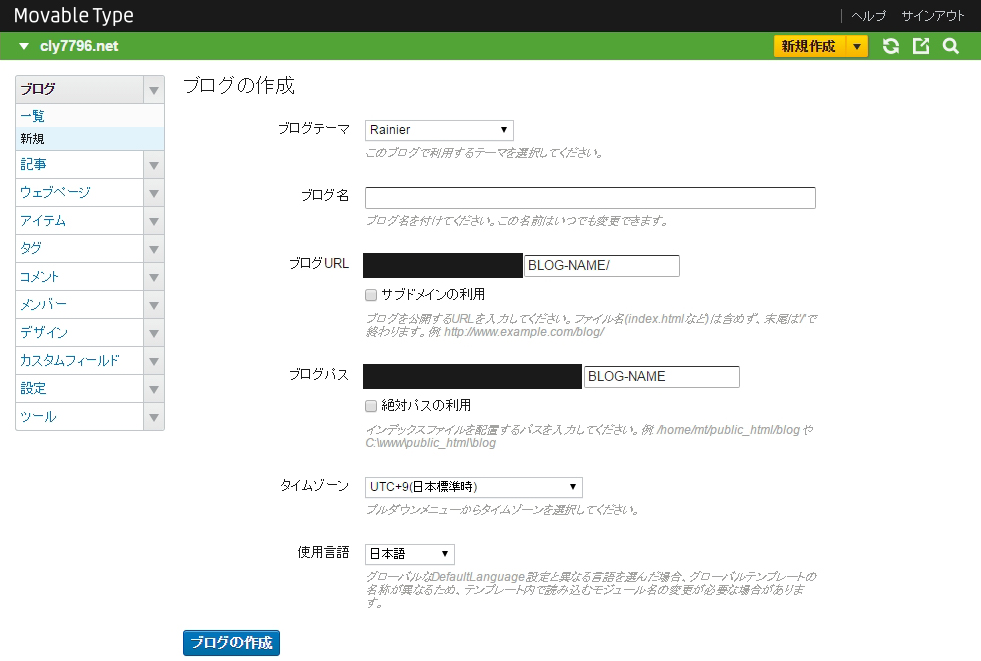The height and width of the screenshot is (661, 981).
Task: Click the Movable Type logo
Action: tap(73, 15)
